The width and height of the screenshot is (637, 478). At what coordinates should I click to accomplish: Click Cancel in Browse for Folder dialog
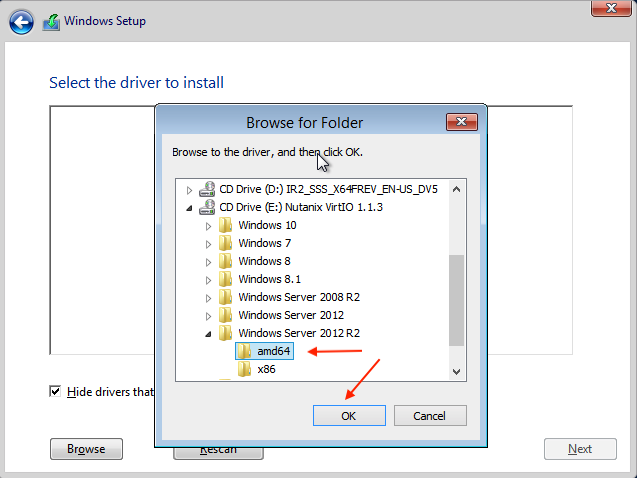point(430,415)
